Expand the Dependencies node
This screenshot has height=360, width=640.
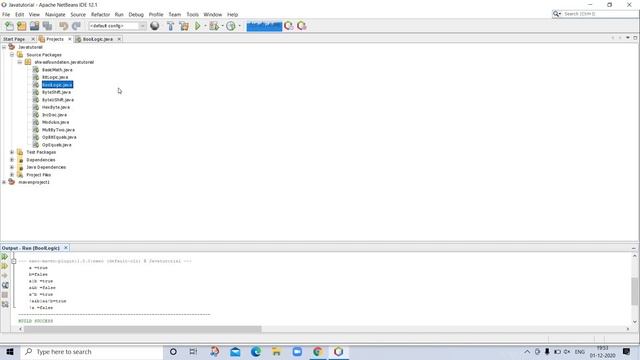click(12, 160)
